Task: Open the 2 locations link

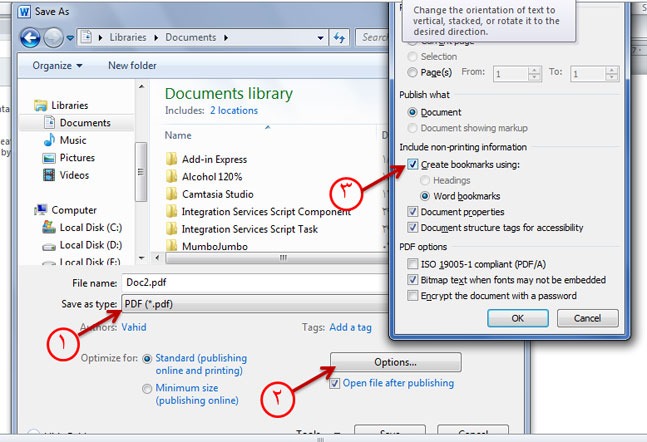Action: coord(234,111)
